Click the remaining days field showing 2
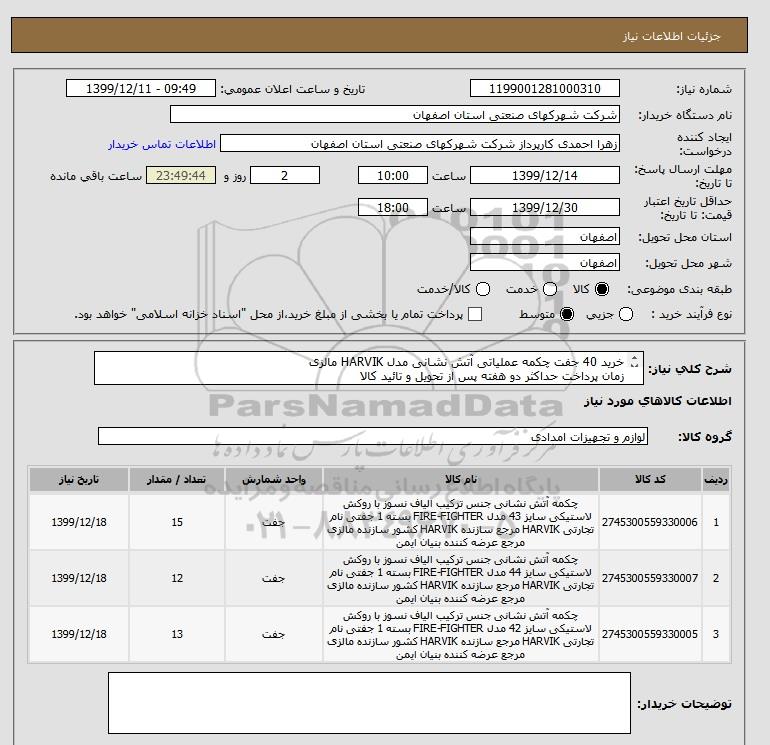Image resolution: width=770 pixels, height=745 pixels. 285,175
